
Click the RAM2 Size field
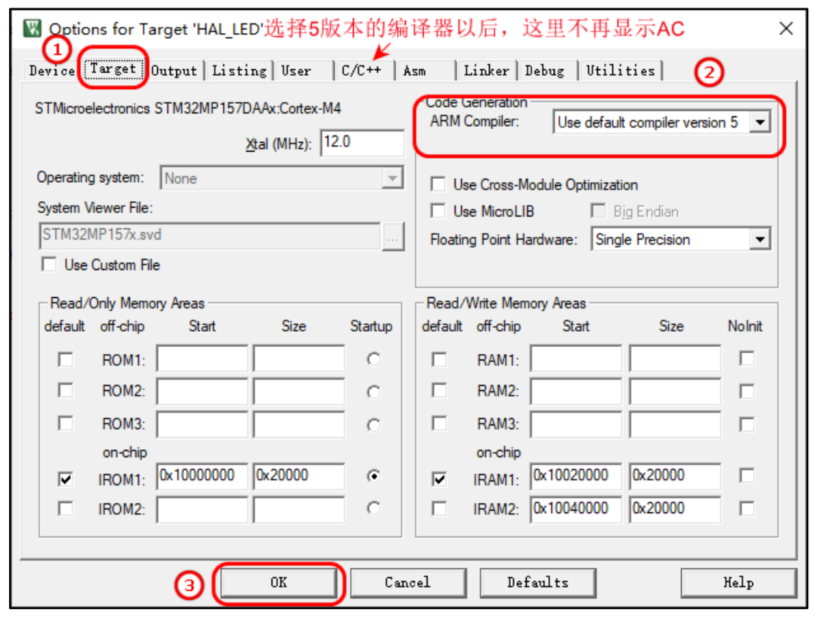(x=675, y=391)
